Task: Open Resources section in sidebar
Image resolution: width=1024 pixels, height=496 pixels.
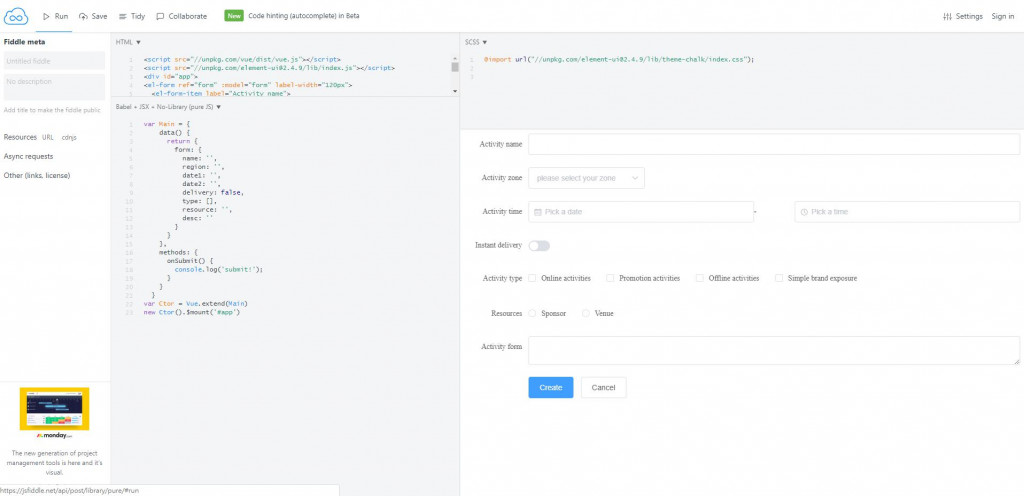Action: coord(20,137)
